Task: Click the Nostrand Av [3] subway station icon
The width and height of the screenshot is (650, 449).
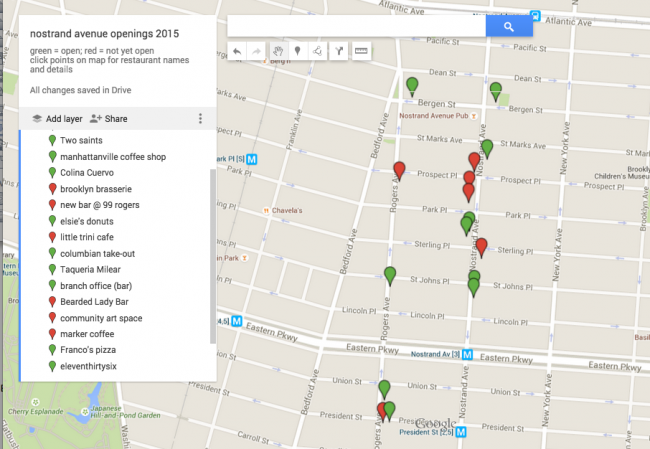Action: click(x=468, y=354)
